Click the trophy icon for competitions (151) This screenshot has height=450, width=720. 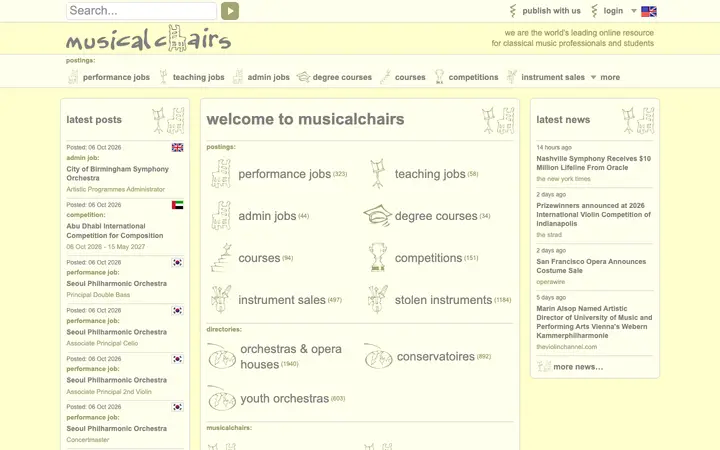coord(377,257)
